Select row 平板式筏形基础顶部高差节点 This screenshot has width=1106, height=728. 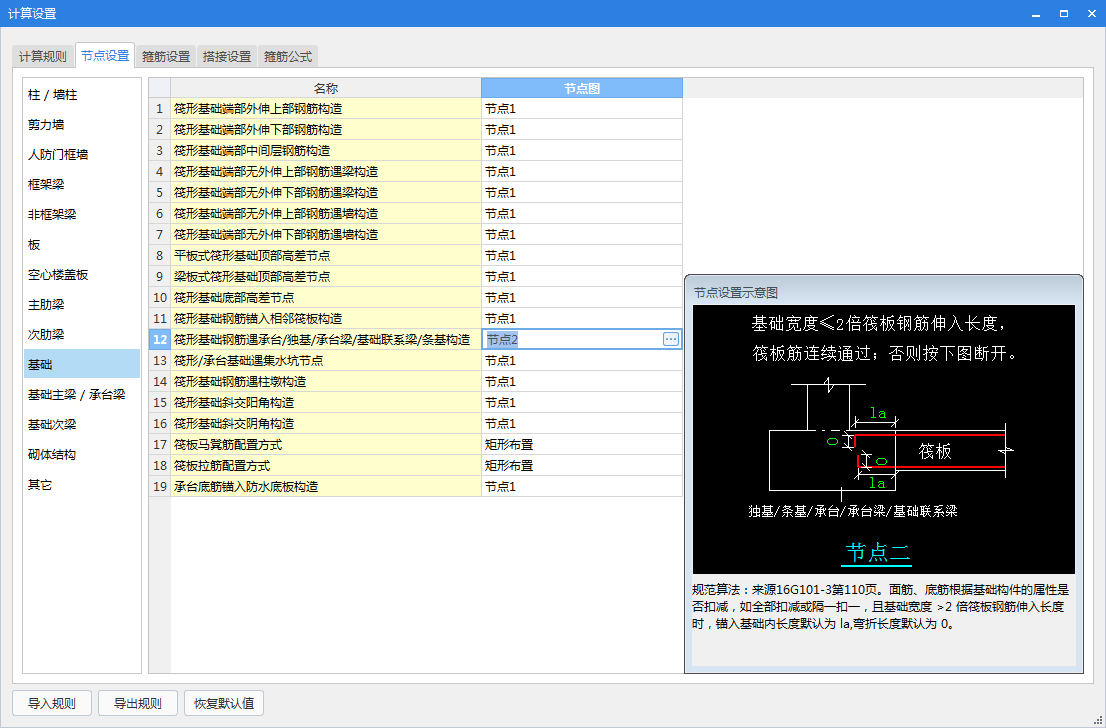point(326,255)
